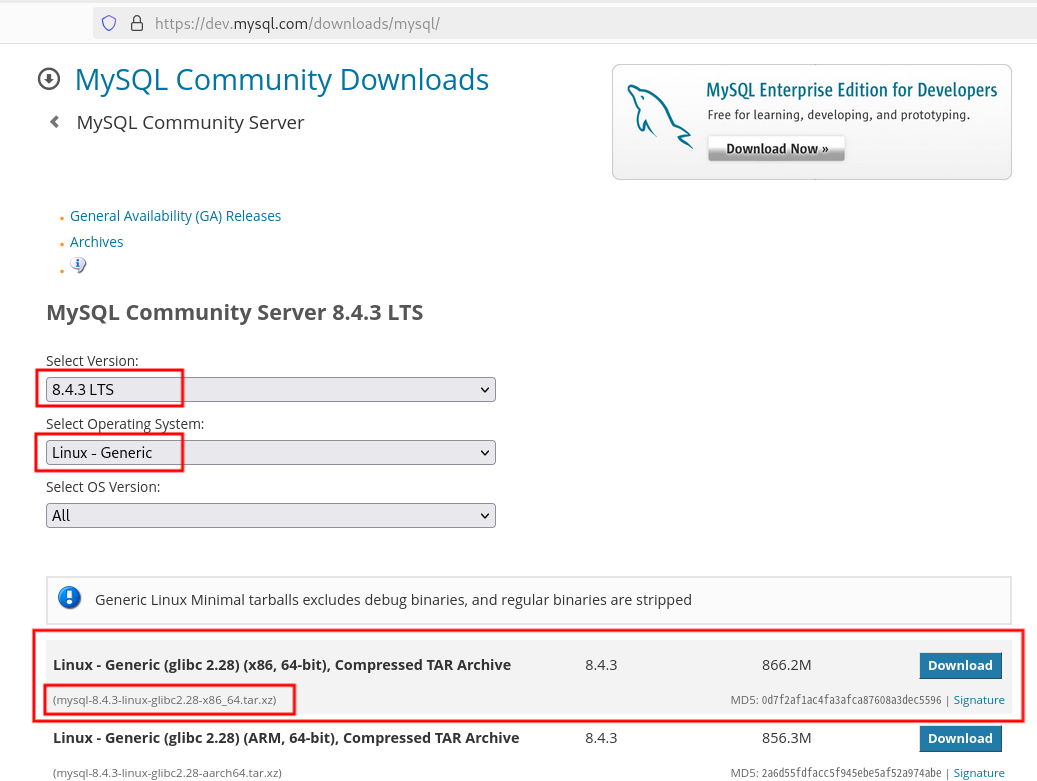This screenshot has width=1037, height=781.
Task: Click the circular download icon beside page title
Action: click(x=48, y=79)
